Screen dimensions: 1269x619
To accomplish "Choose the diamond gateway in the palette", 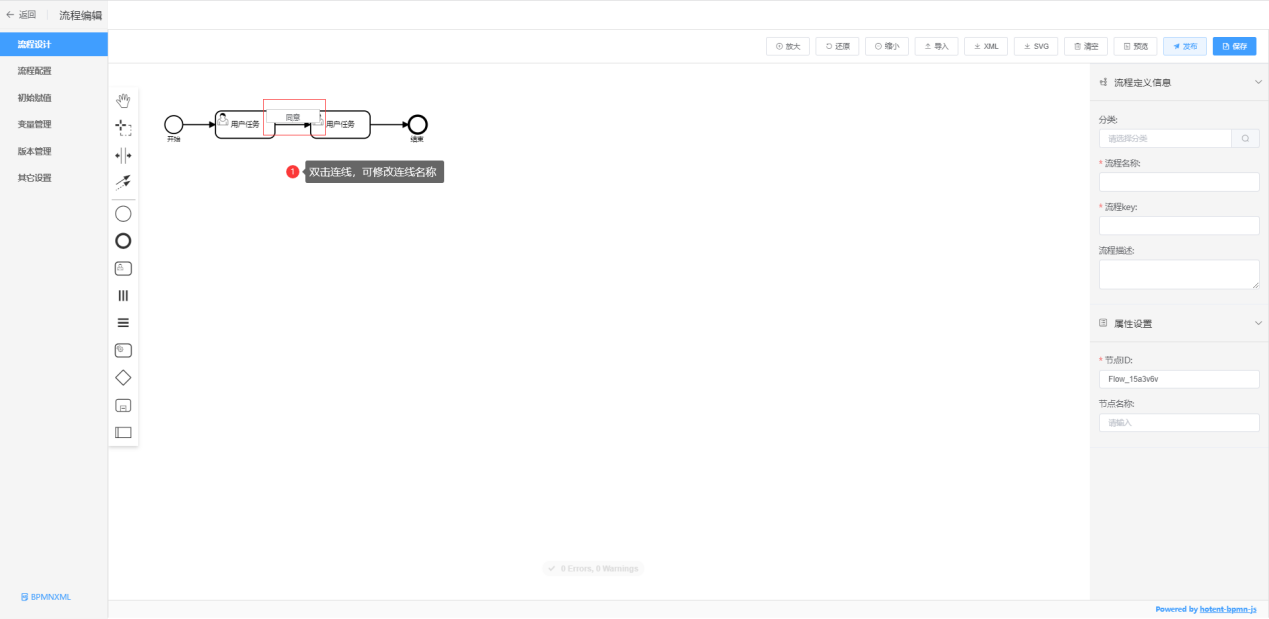I will tap(123, 378).
